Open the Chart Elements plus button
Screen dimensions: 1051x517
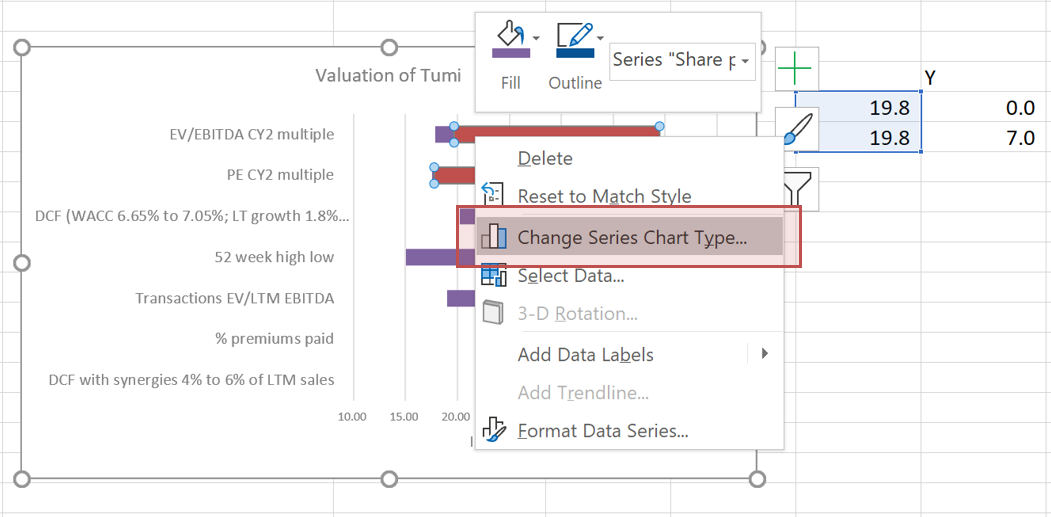[x=797, y=70]
